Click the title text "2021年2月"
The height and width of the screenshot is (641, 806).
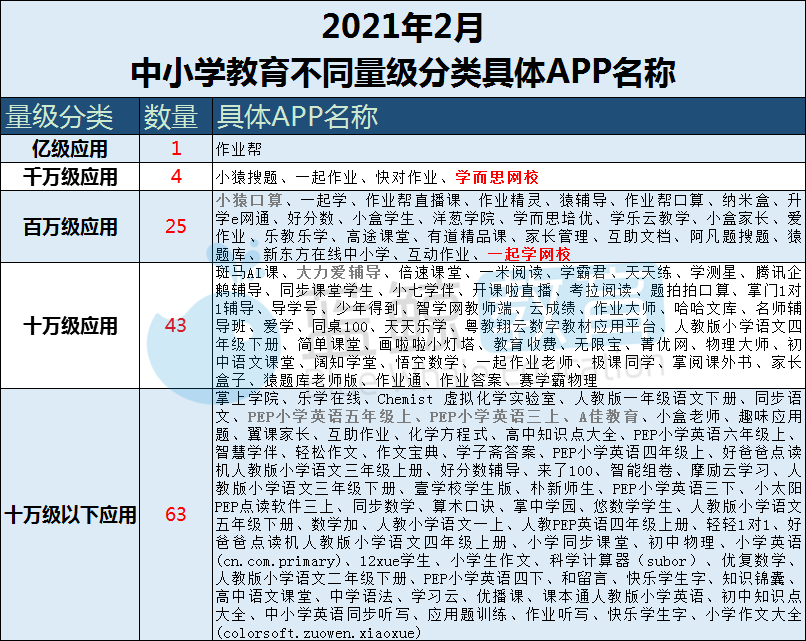coord(402,28)
